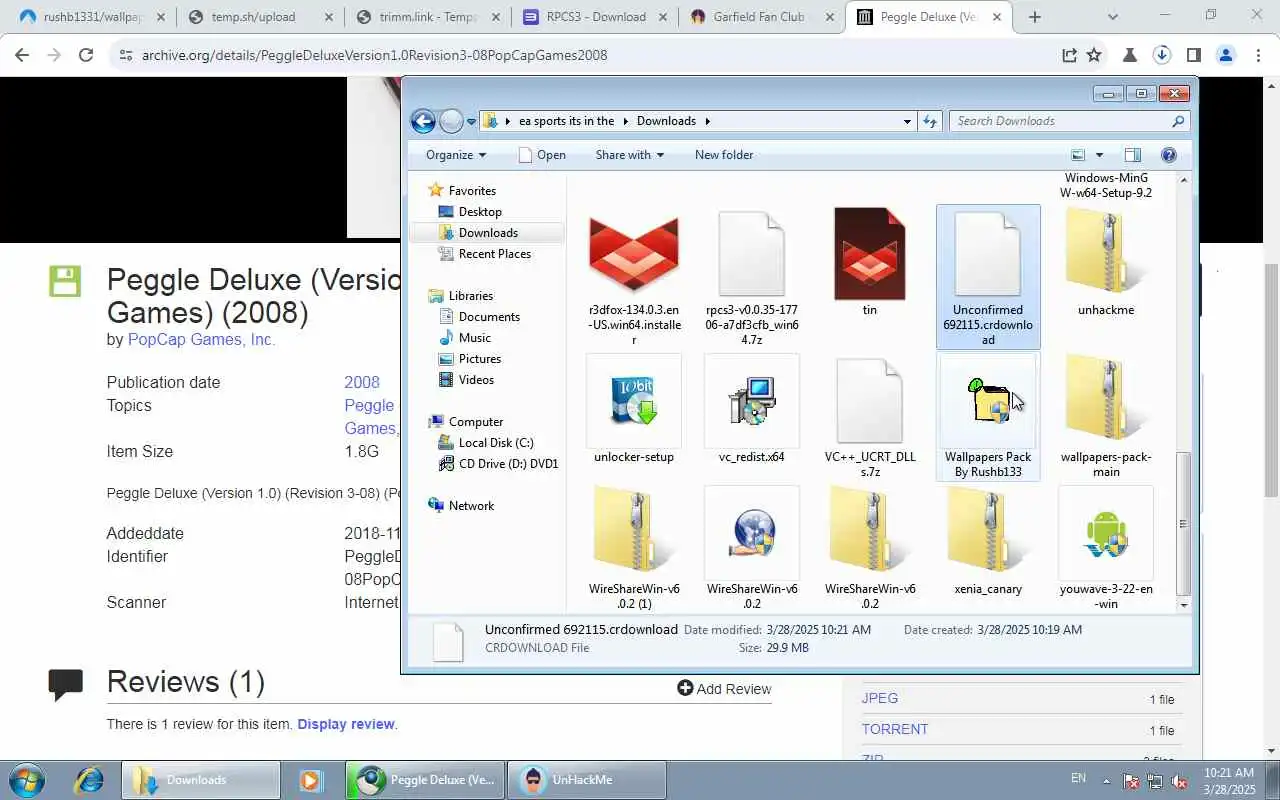Click the browser reload button
The width and height of the screenshot is (1280, 800).
tap(86, 55)
